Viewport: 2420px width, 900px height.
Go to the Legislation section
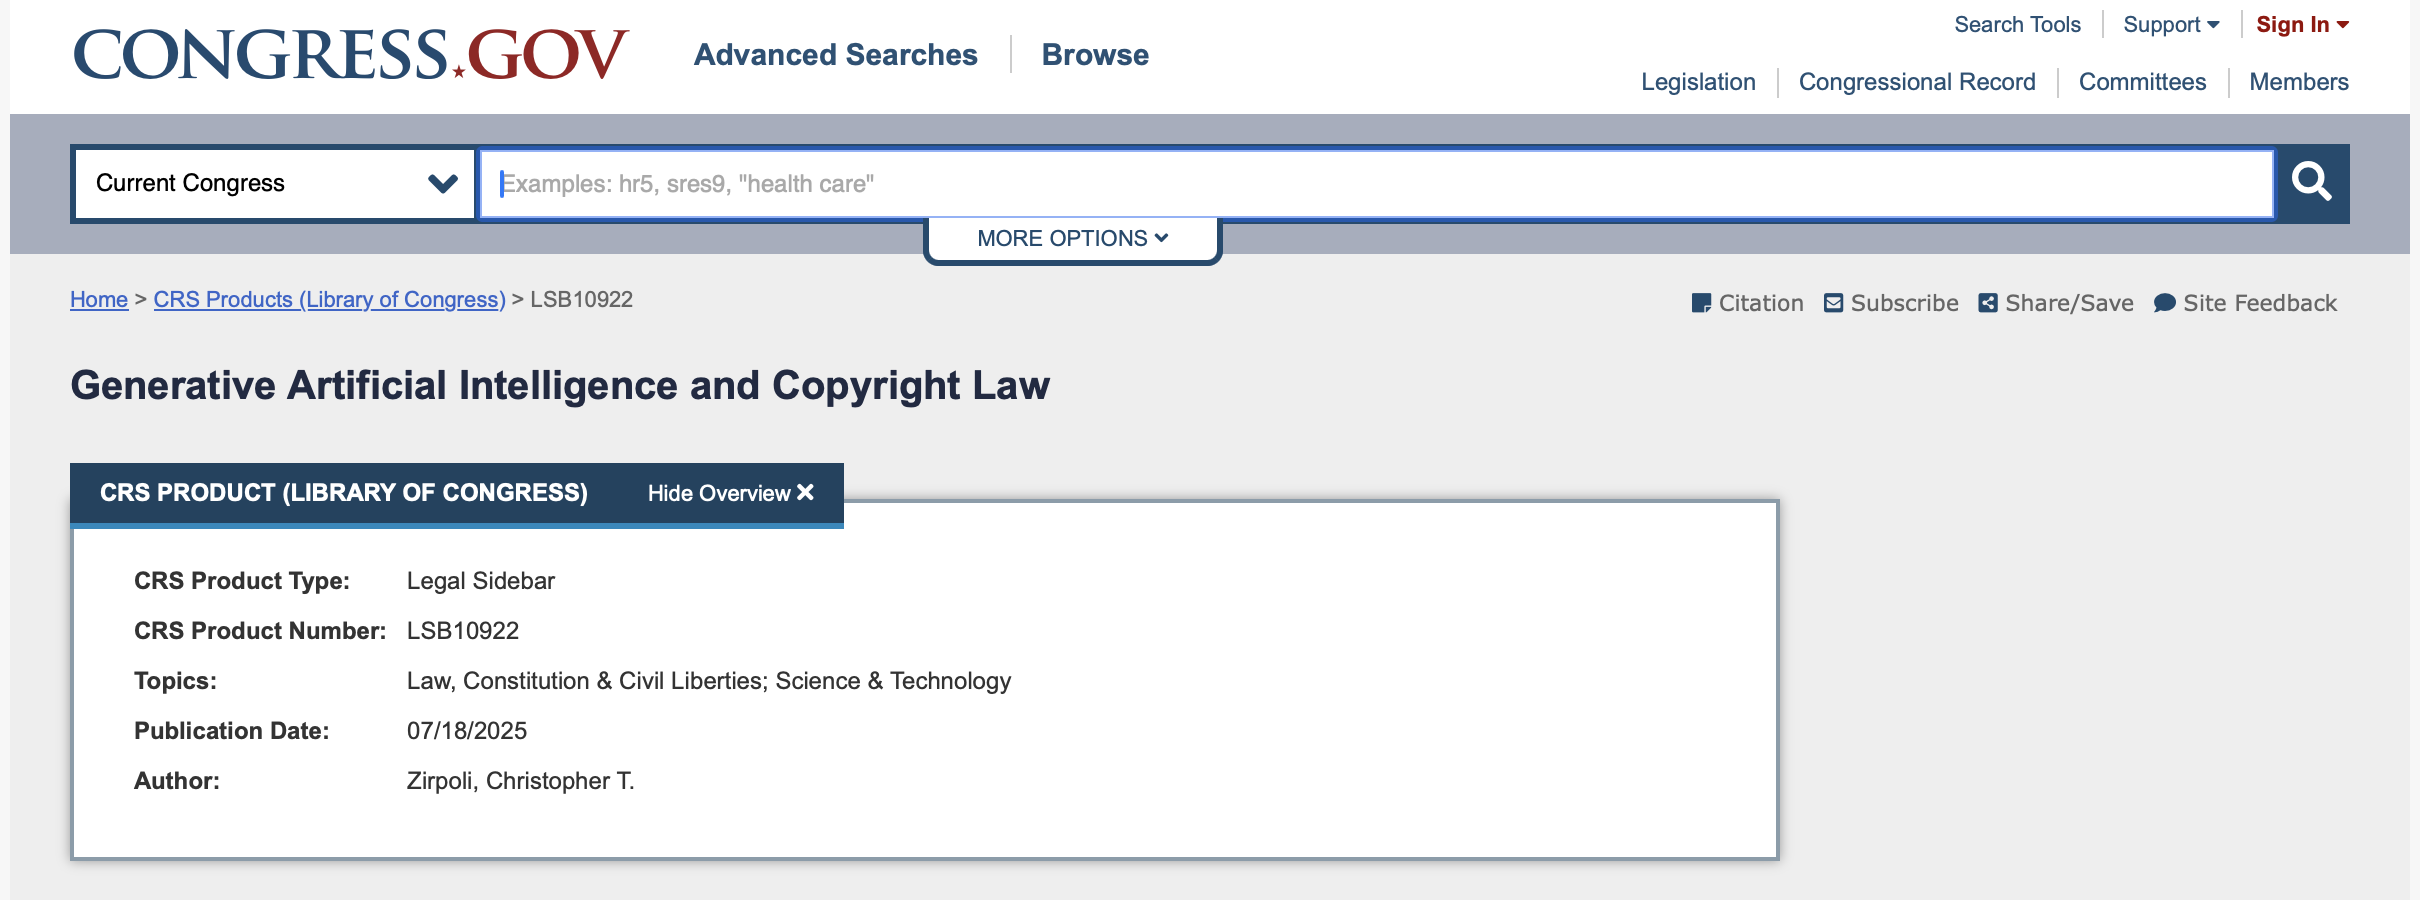click(1698, 82)
